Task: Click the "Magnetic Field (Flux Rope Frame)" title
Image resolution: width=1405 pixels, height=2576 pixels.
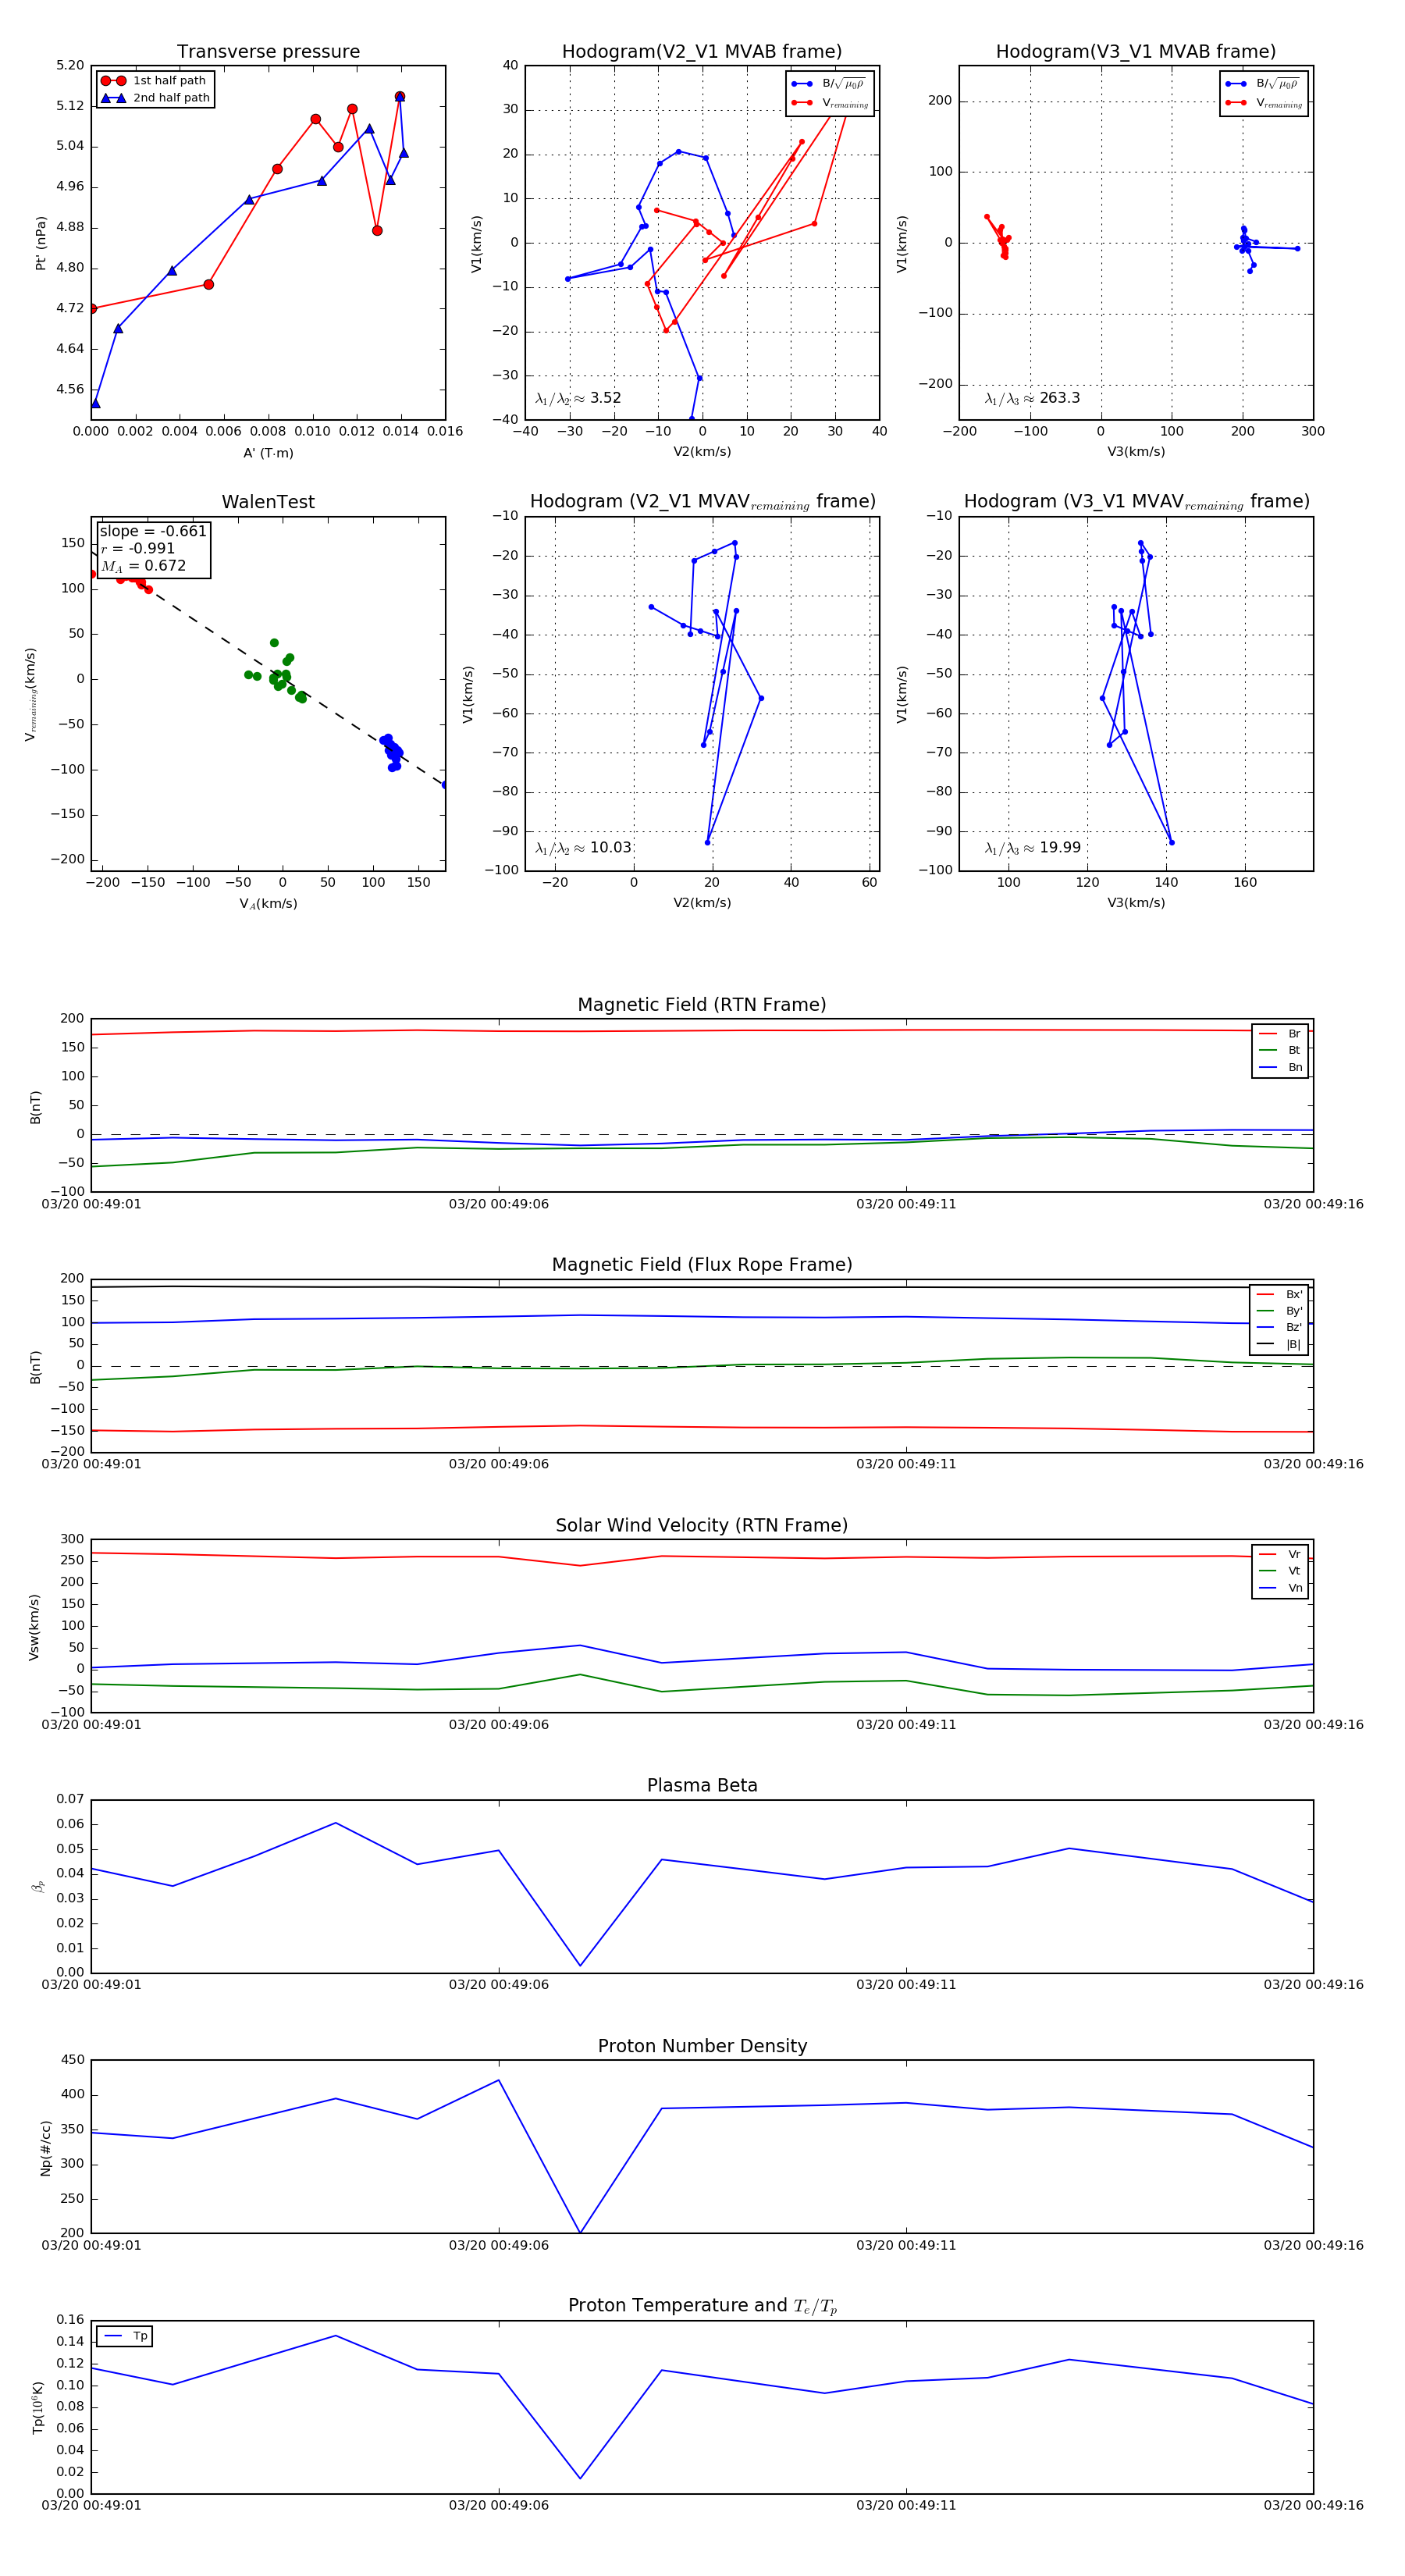Action: 702,1265
